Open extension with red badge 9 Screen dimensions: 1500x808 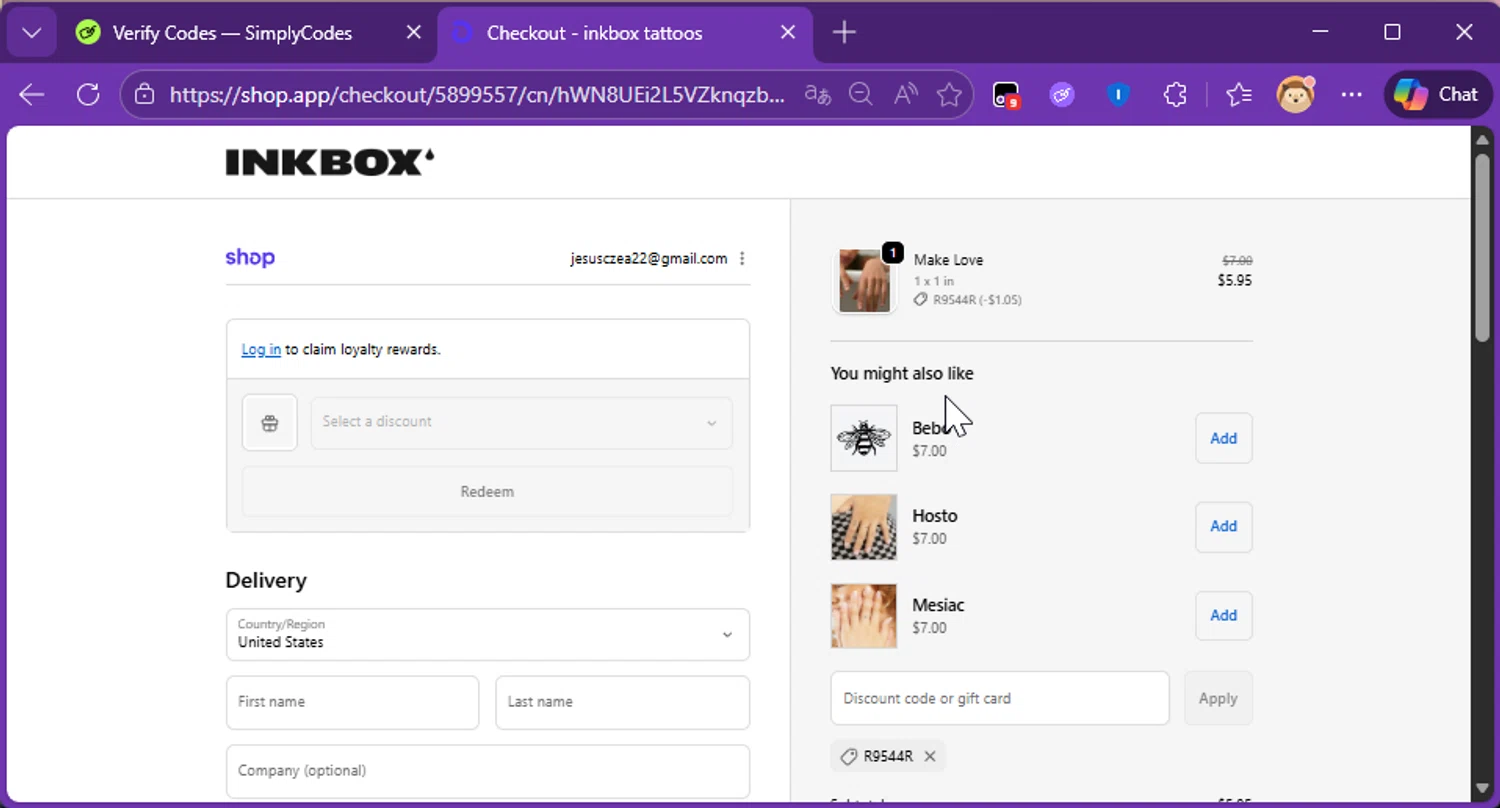pos(1006,95)
